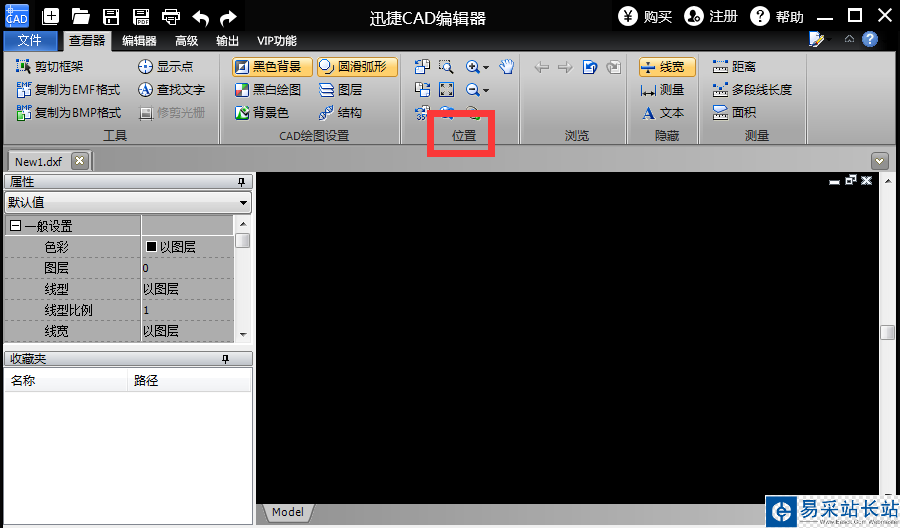This screenshot has width=900, height=528.
Task: Select the New1.dxf document tab
Action: (x=38, y=161)
